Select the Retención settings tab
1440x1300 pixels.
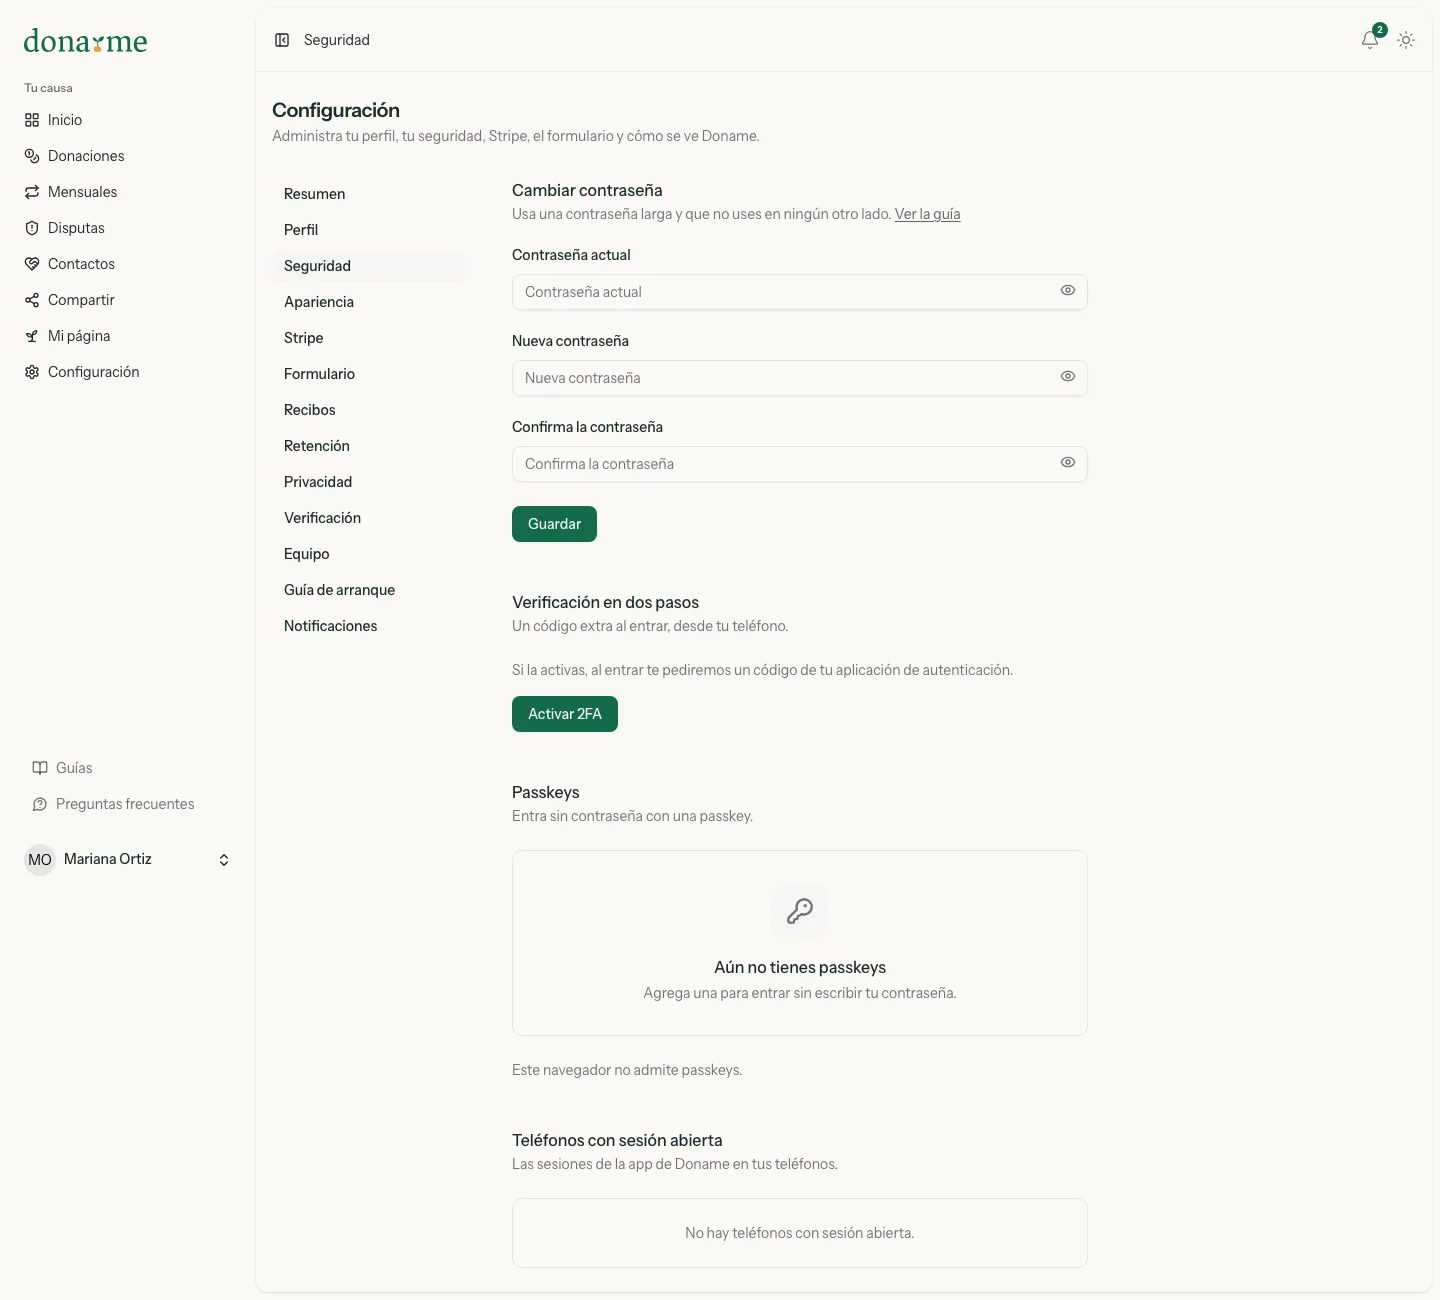(x=368, y=446)
